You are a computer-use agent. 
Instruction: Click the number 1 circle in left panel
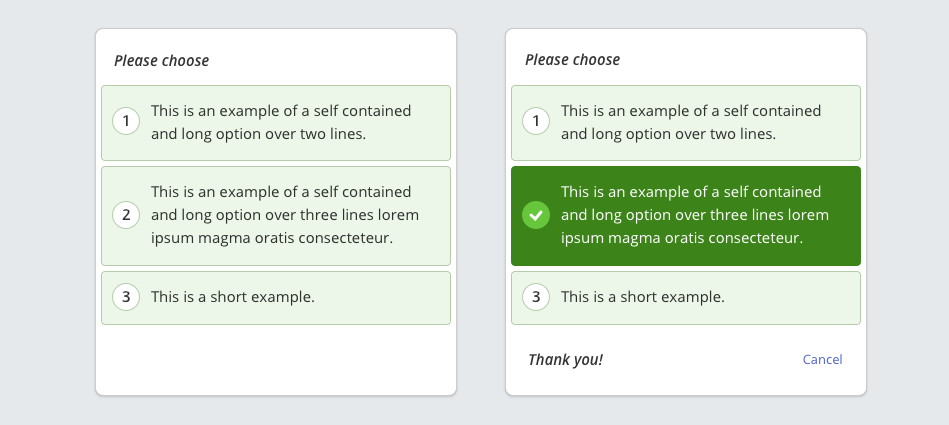pos(126,122)
